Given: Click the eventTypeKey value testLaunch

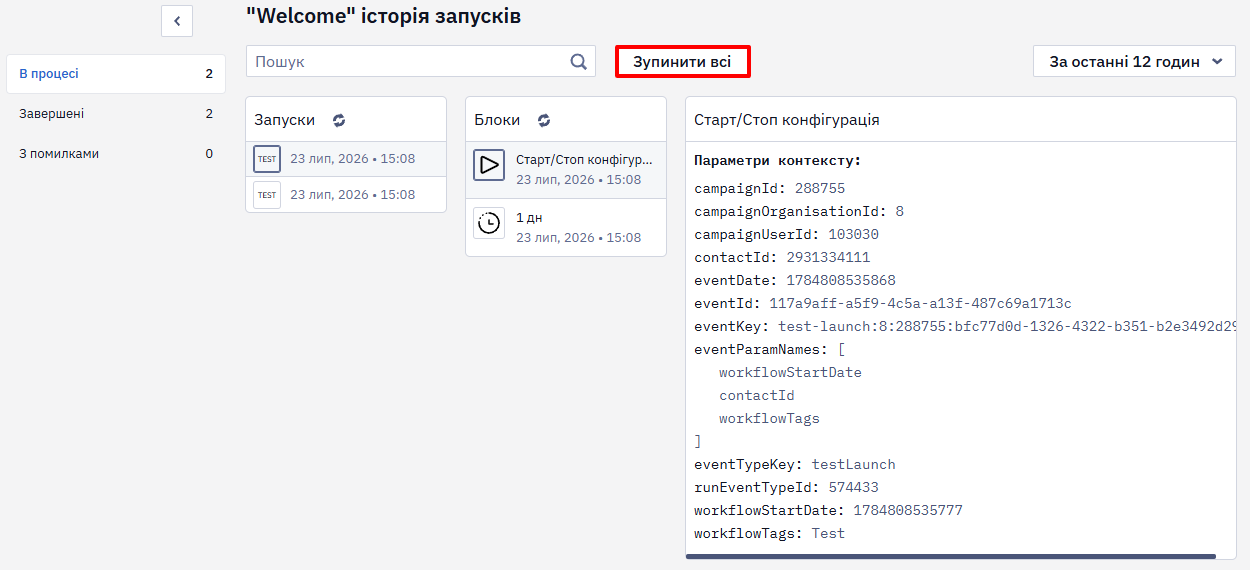Looking at the screenshot, I should point(853,464).
